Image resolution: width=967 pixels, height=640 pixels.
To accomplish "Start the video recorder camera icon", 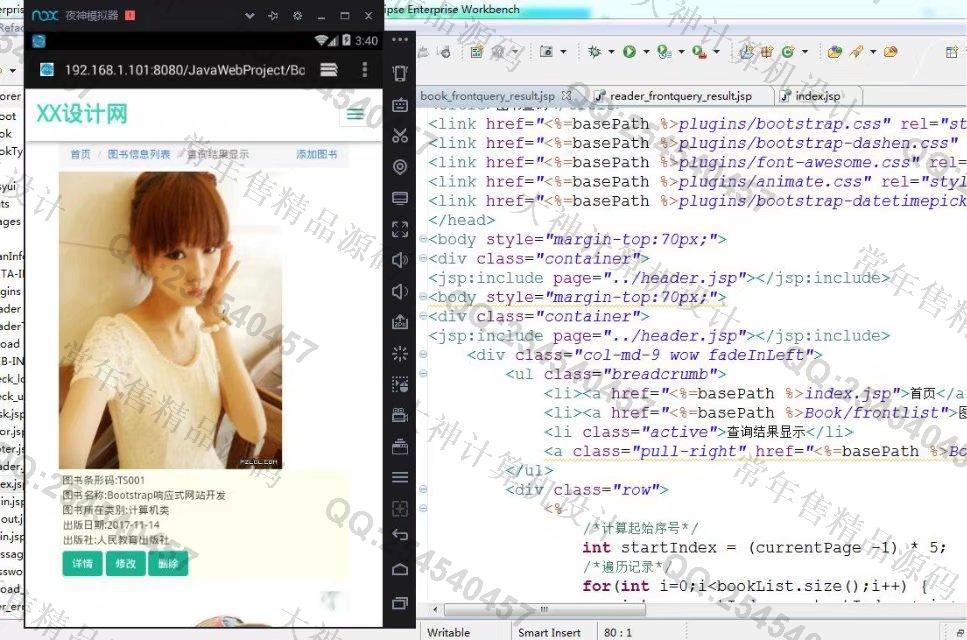I will [x=400, y=415].
